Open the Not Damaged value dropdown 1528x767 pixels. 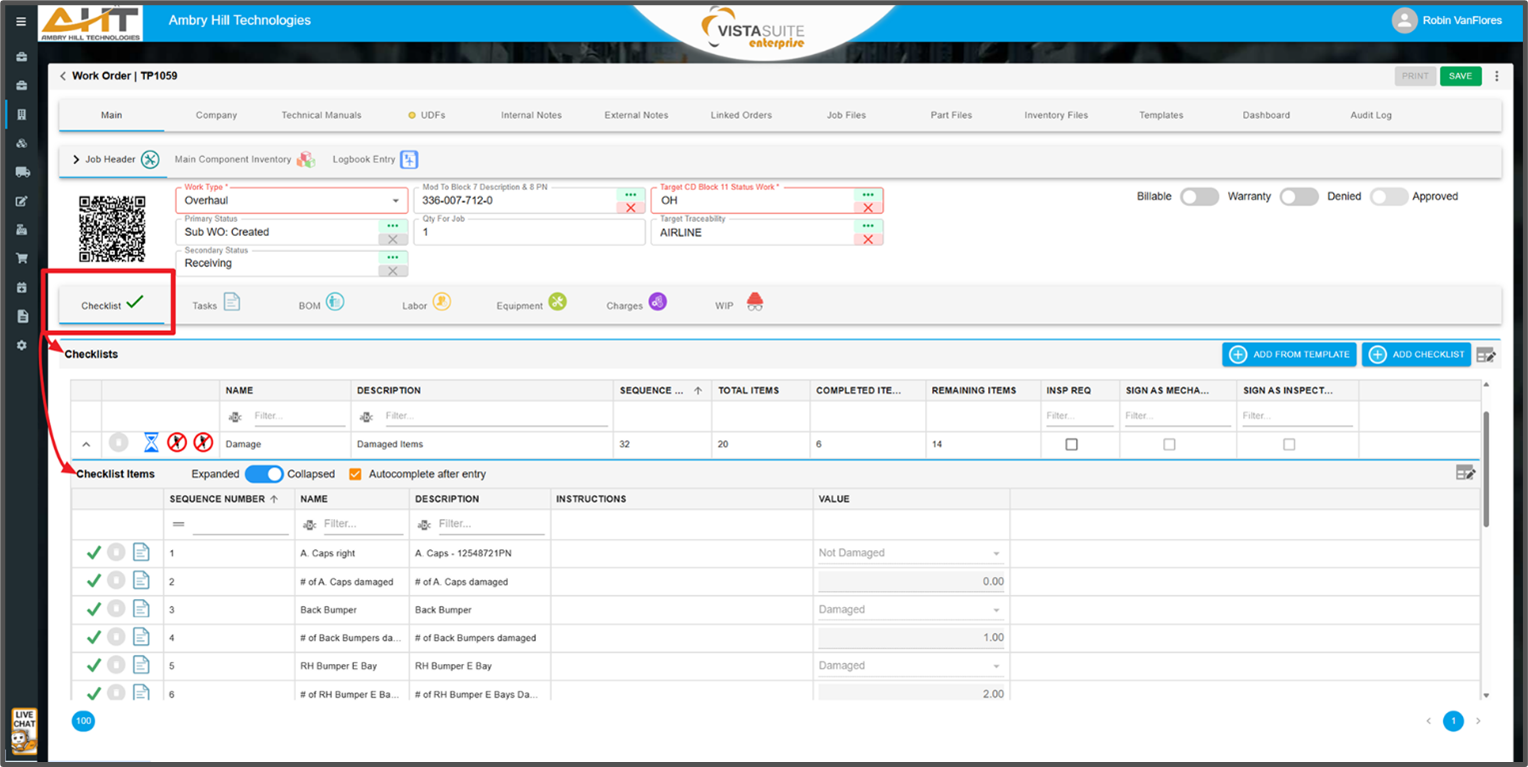pyautogui.click(x=996, y=553)
